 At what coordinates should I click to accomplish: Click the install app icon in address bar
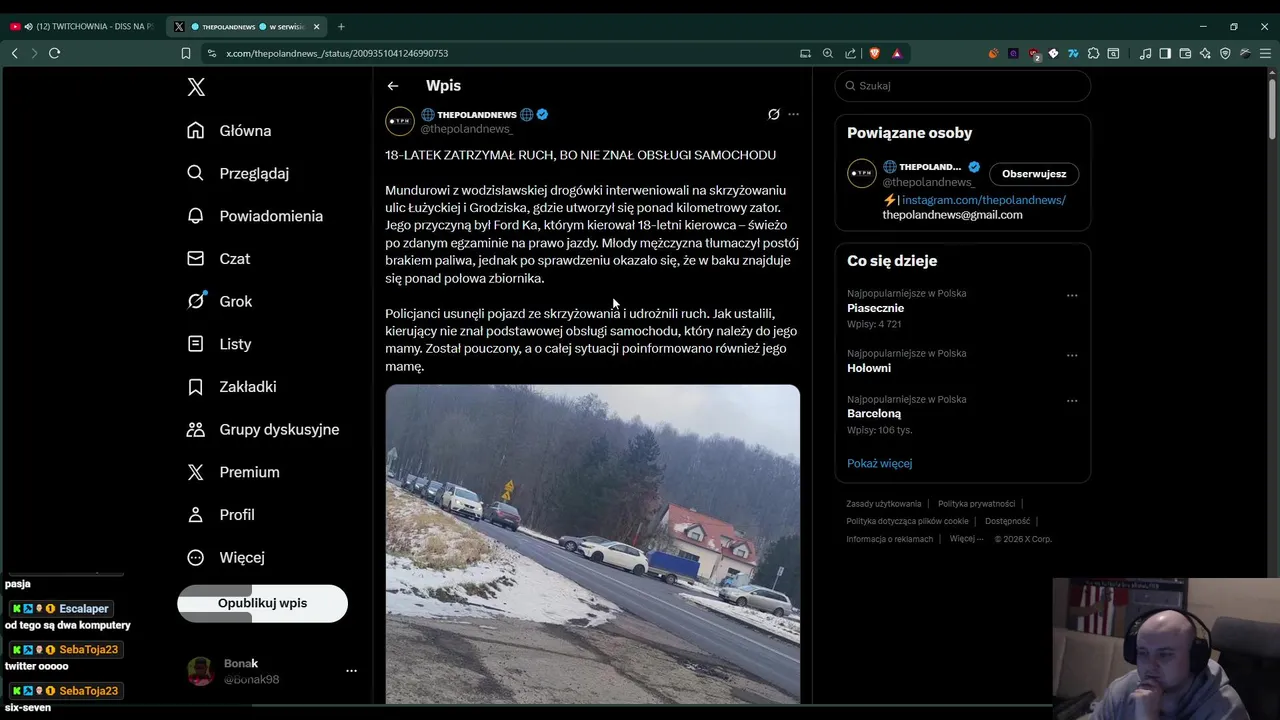pyautogui.click(x=805, y=53)
